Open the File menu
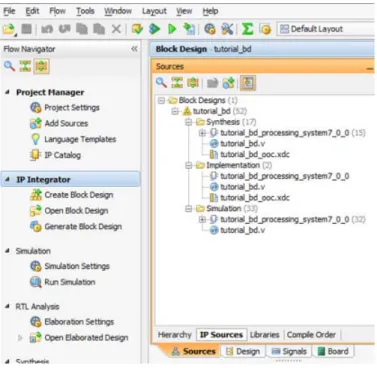Viewport: 377px width, 368px height. tap(9, 11)
